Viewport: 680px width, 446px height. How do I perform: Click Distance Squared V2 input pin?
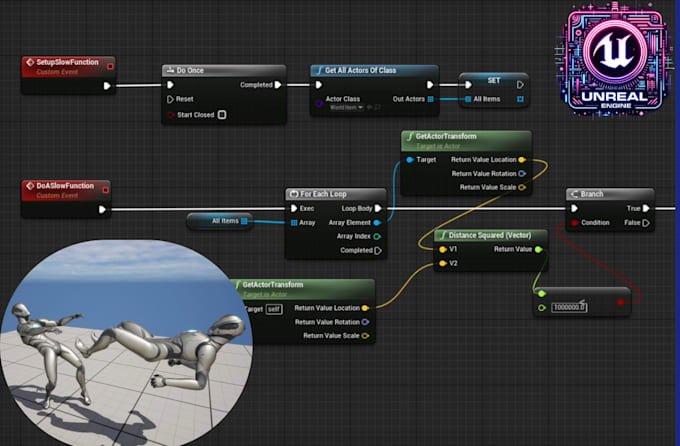pos(442,263)
